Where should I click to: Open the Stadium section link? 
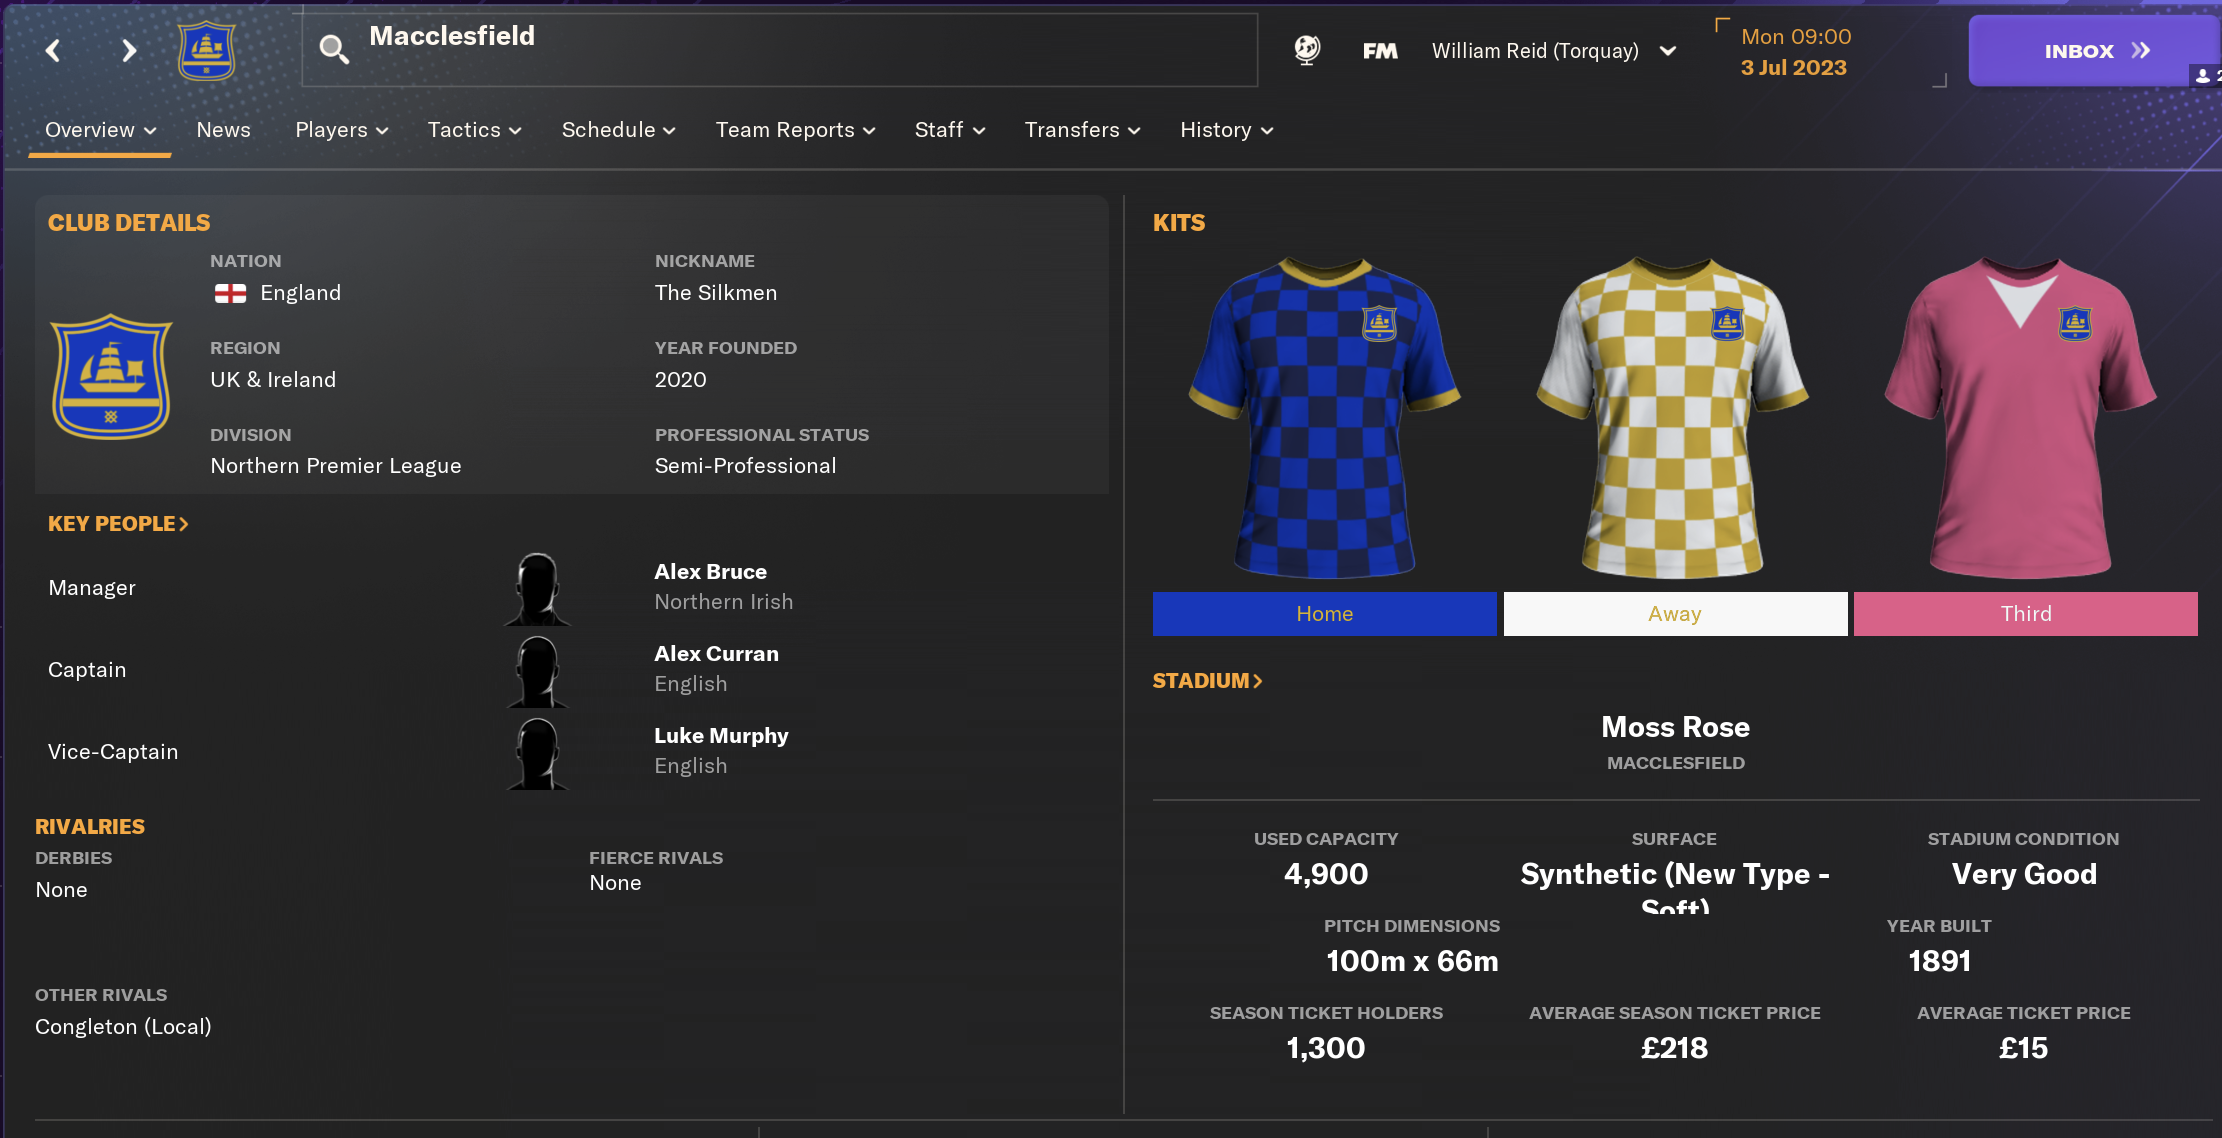pos(1207,681)
